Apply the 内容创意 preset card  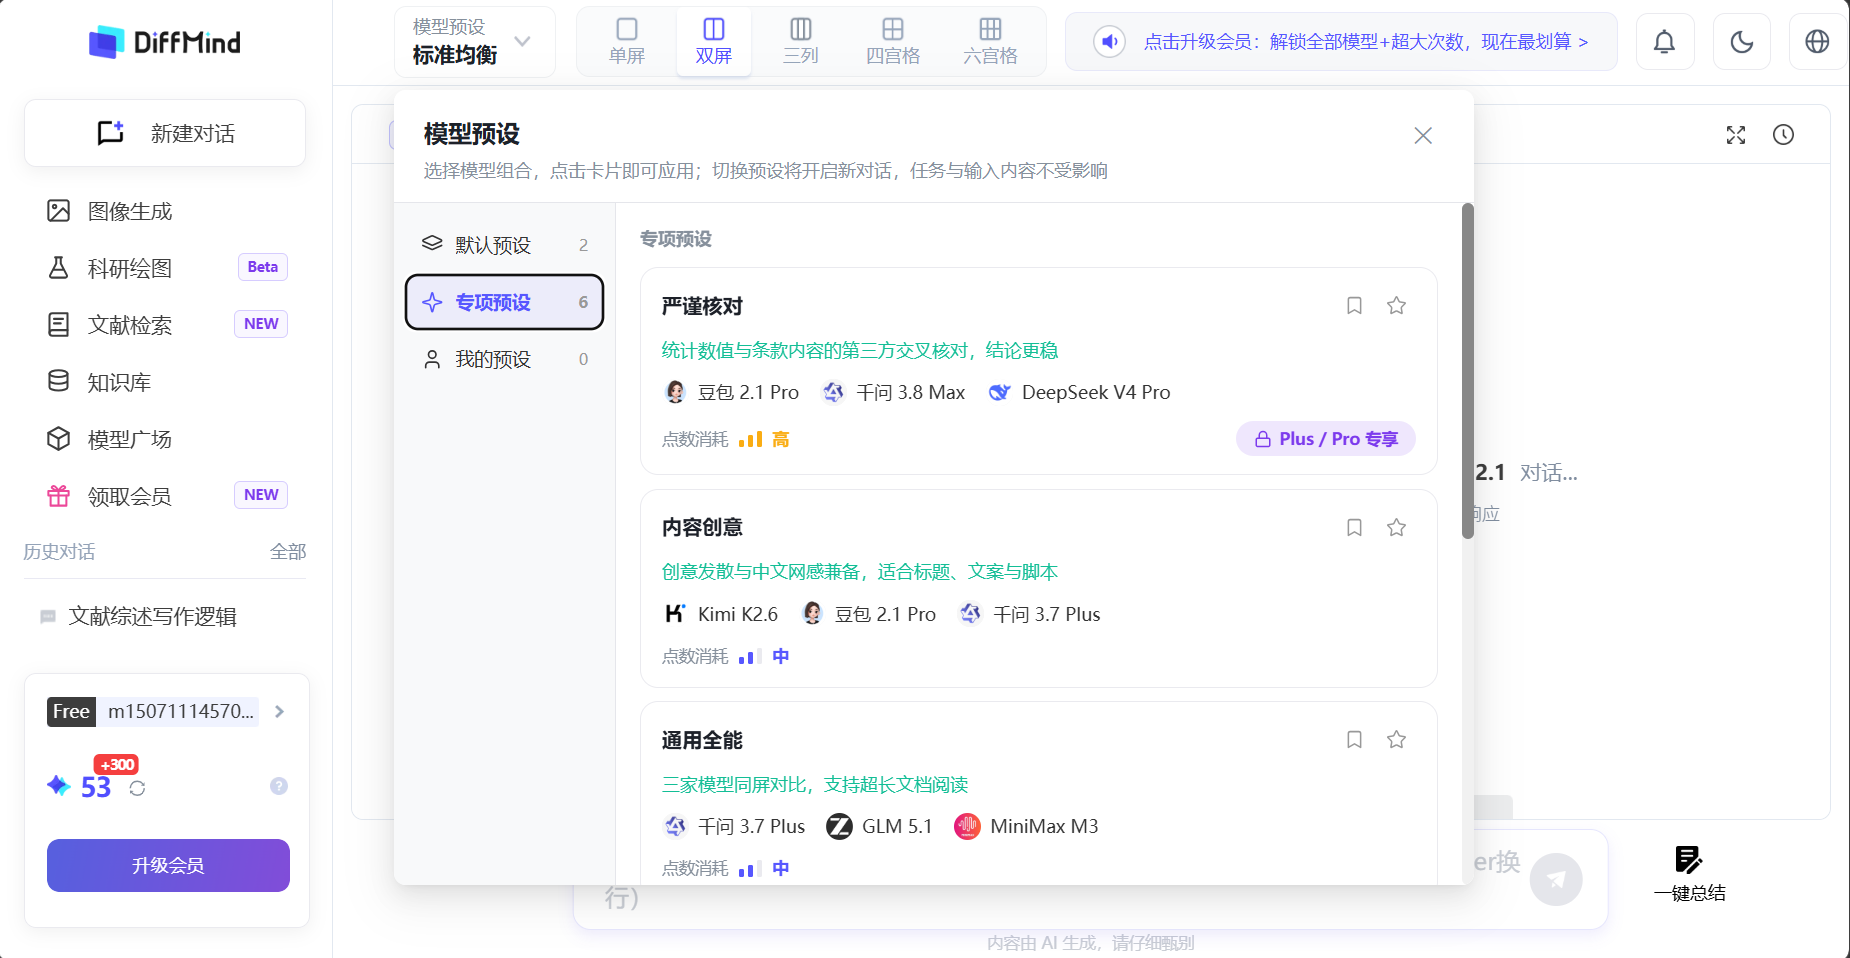tap(1038, 588)
